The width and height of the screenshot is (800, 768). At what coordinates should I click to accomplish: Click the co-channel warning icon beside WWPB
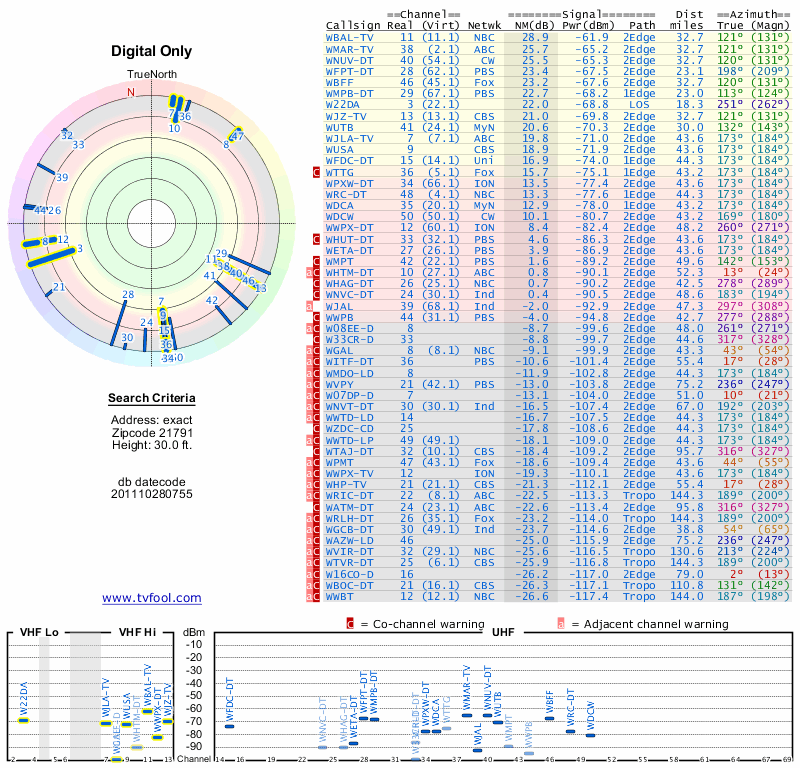click(317, 318)
